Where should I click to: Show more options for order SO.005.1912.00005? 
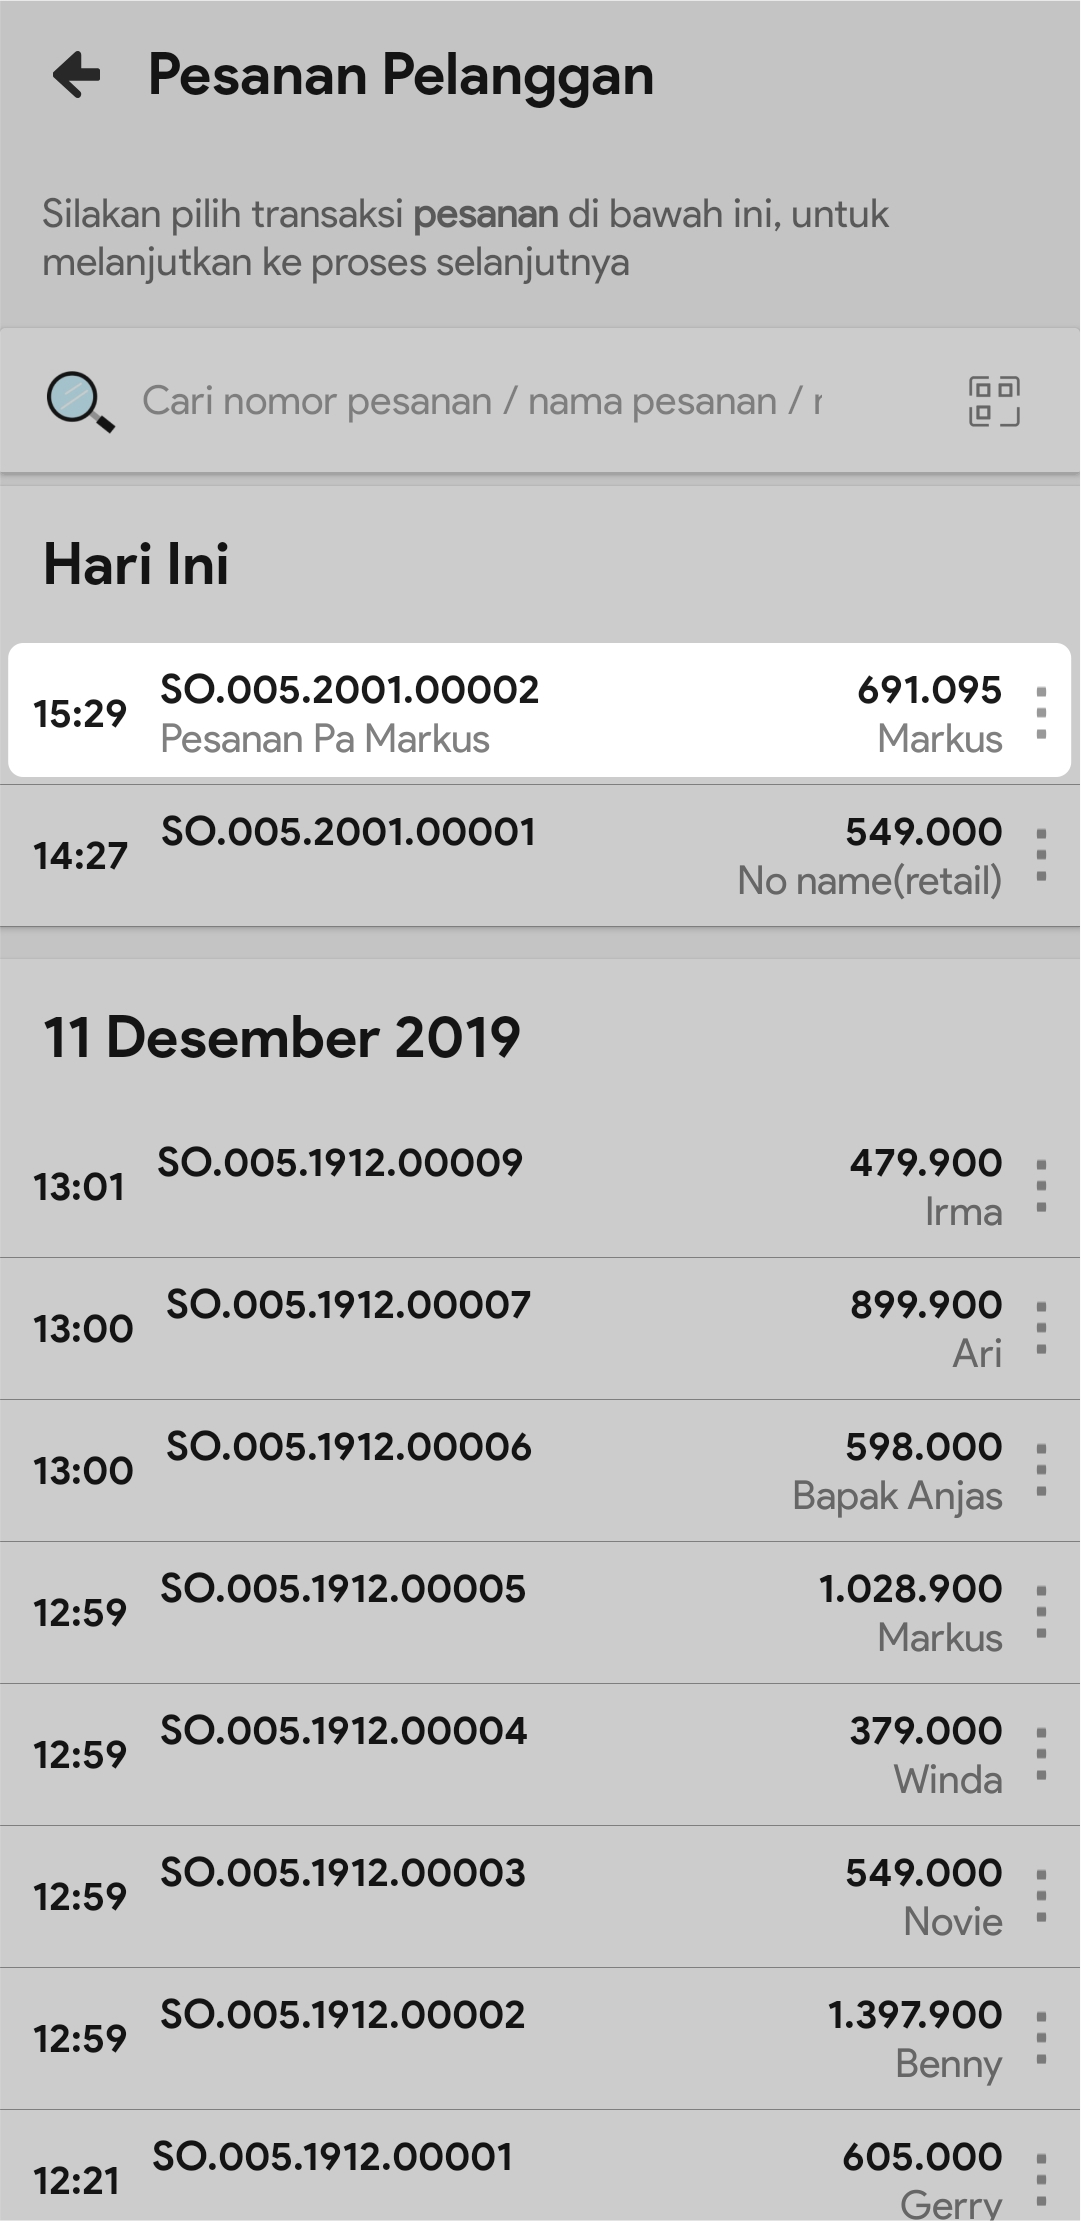point(1041,1612)
